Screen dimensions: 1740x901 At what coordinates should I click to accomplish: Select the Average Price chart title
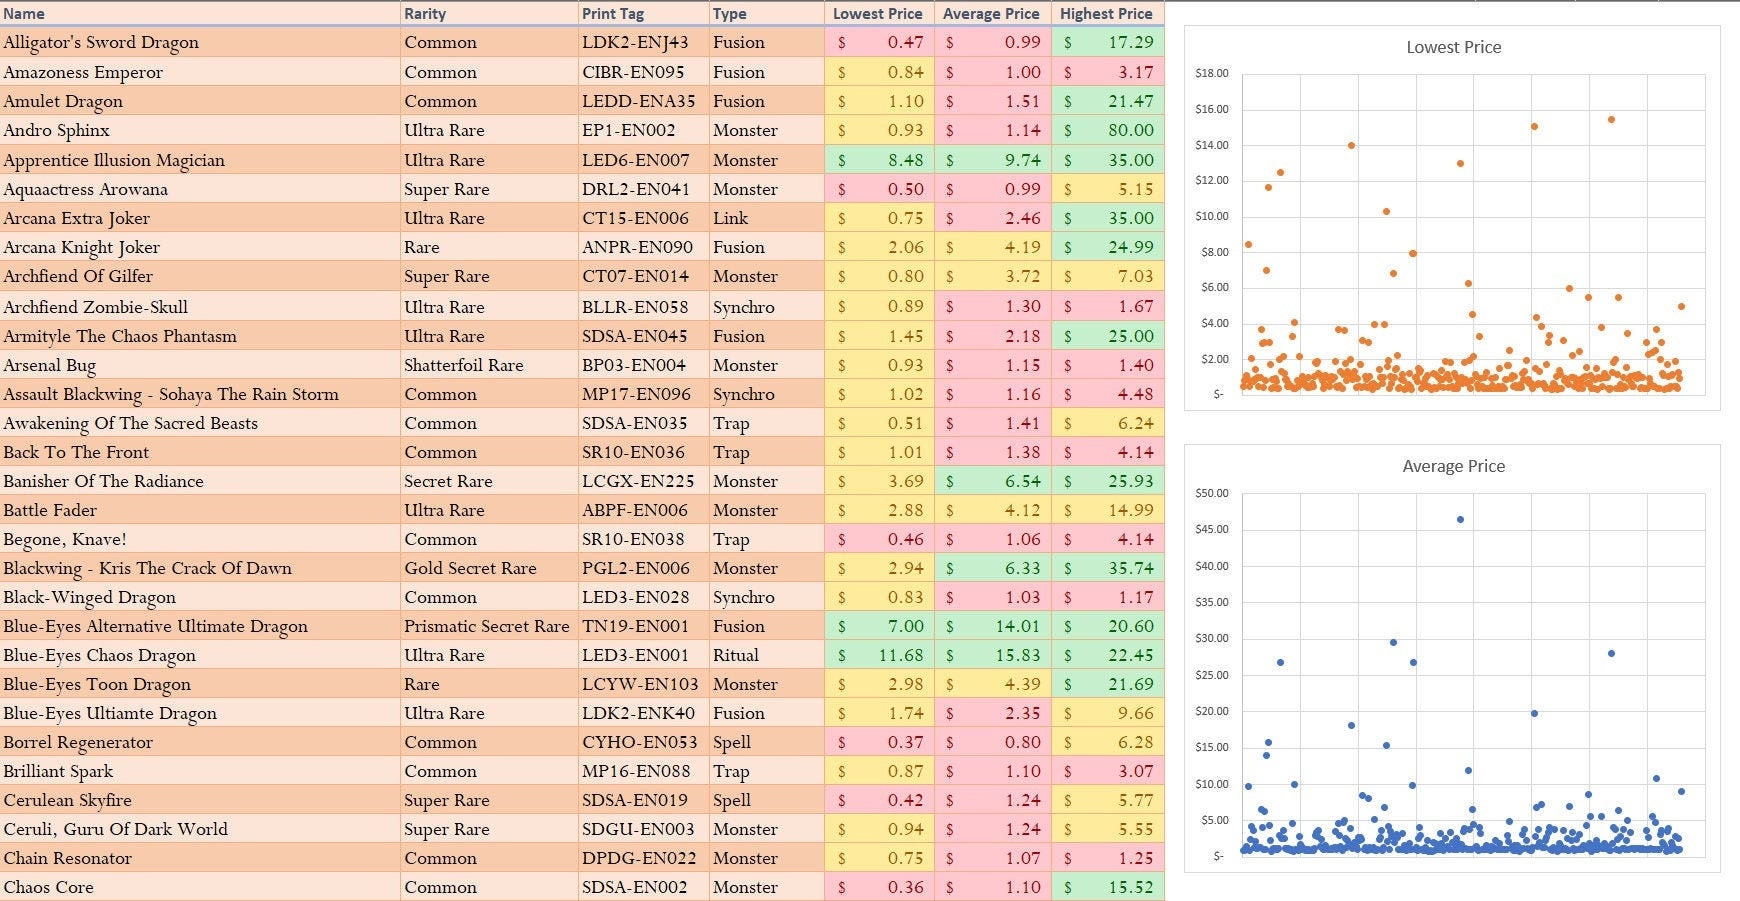point(1453,466)
